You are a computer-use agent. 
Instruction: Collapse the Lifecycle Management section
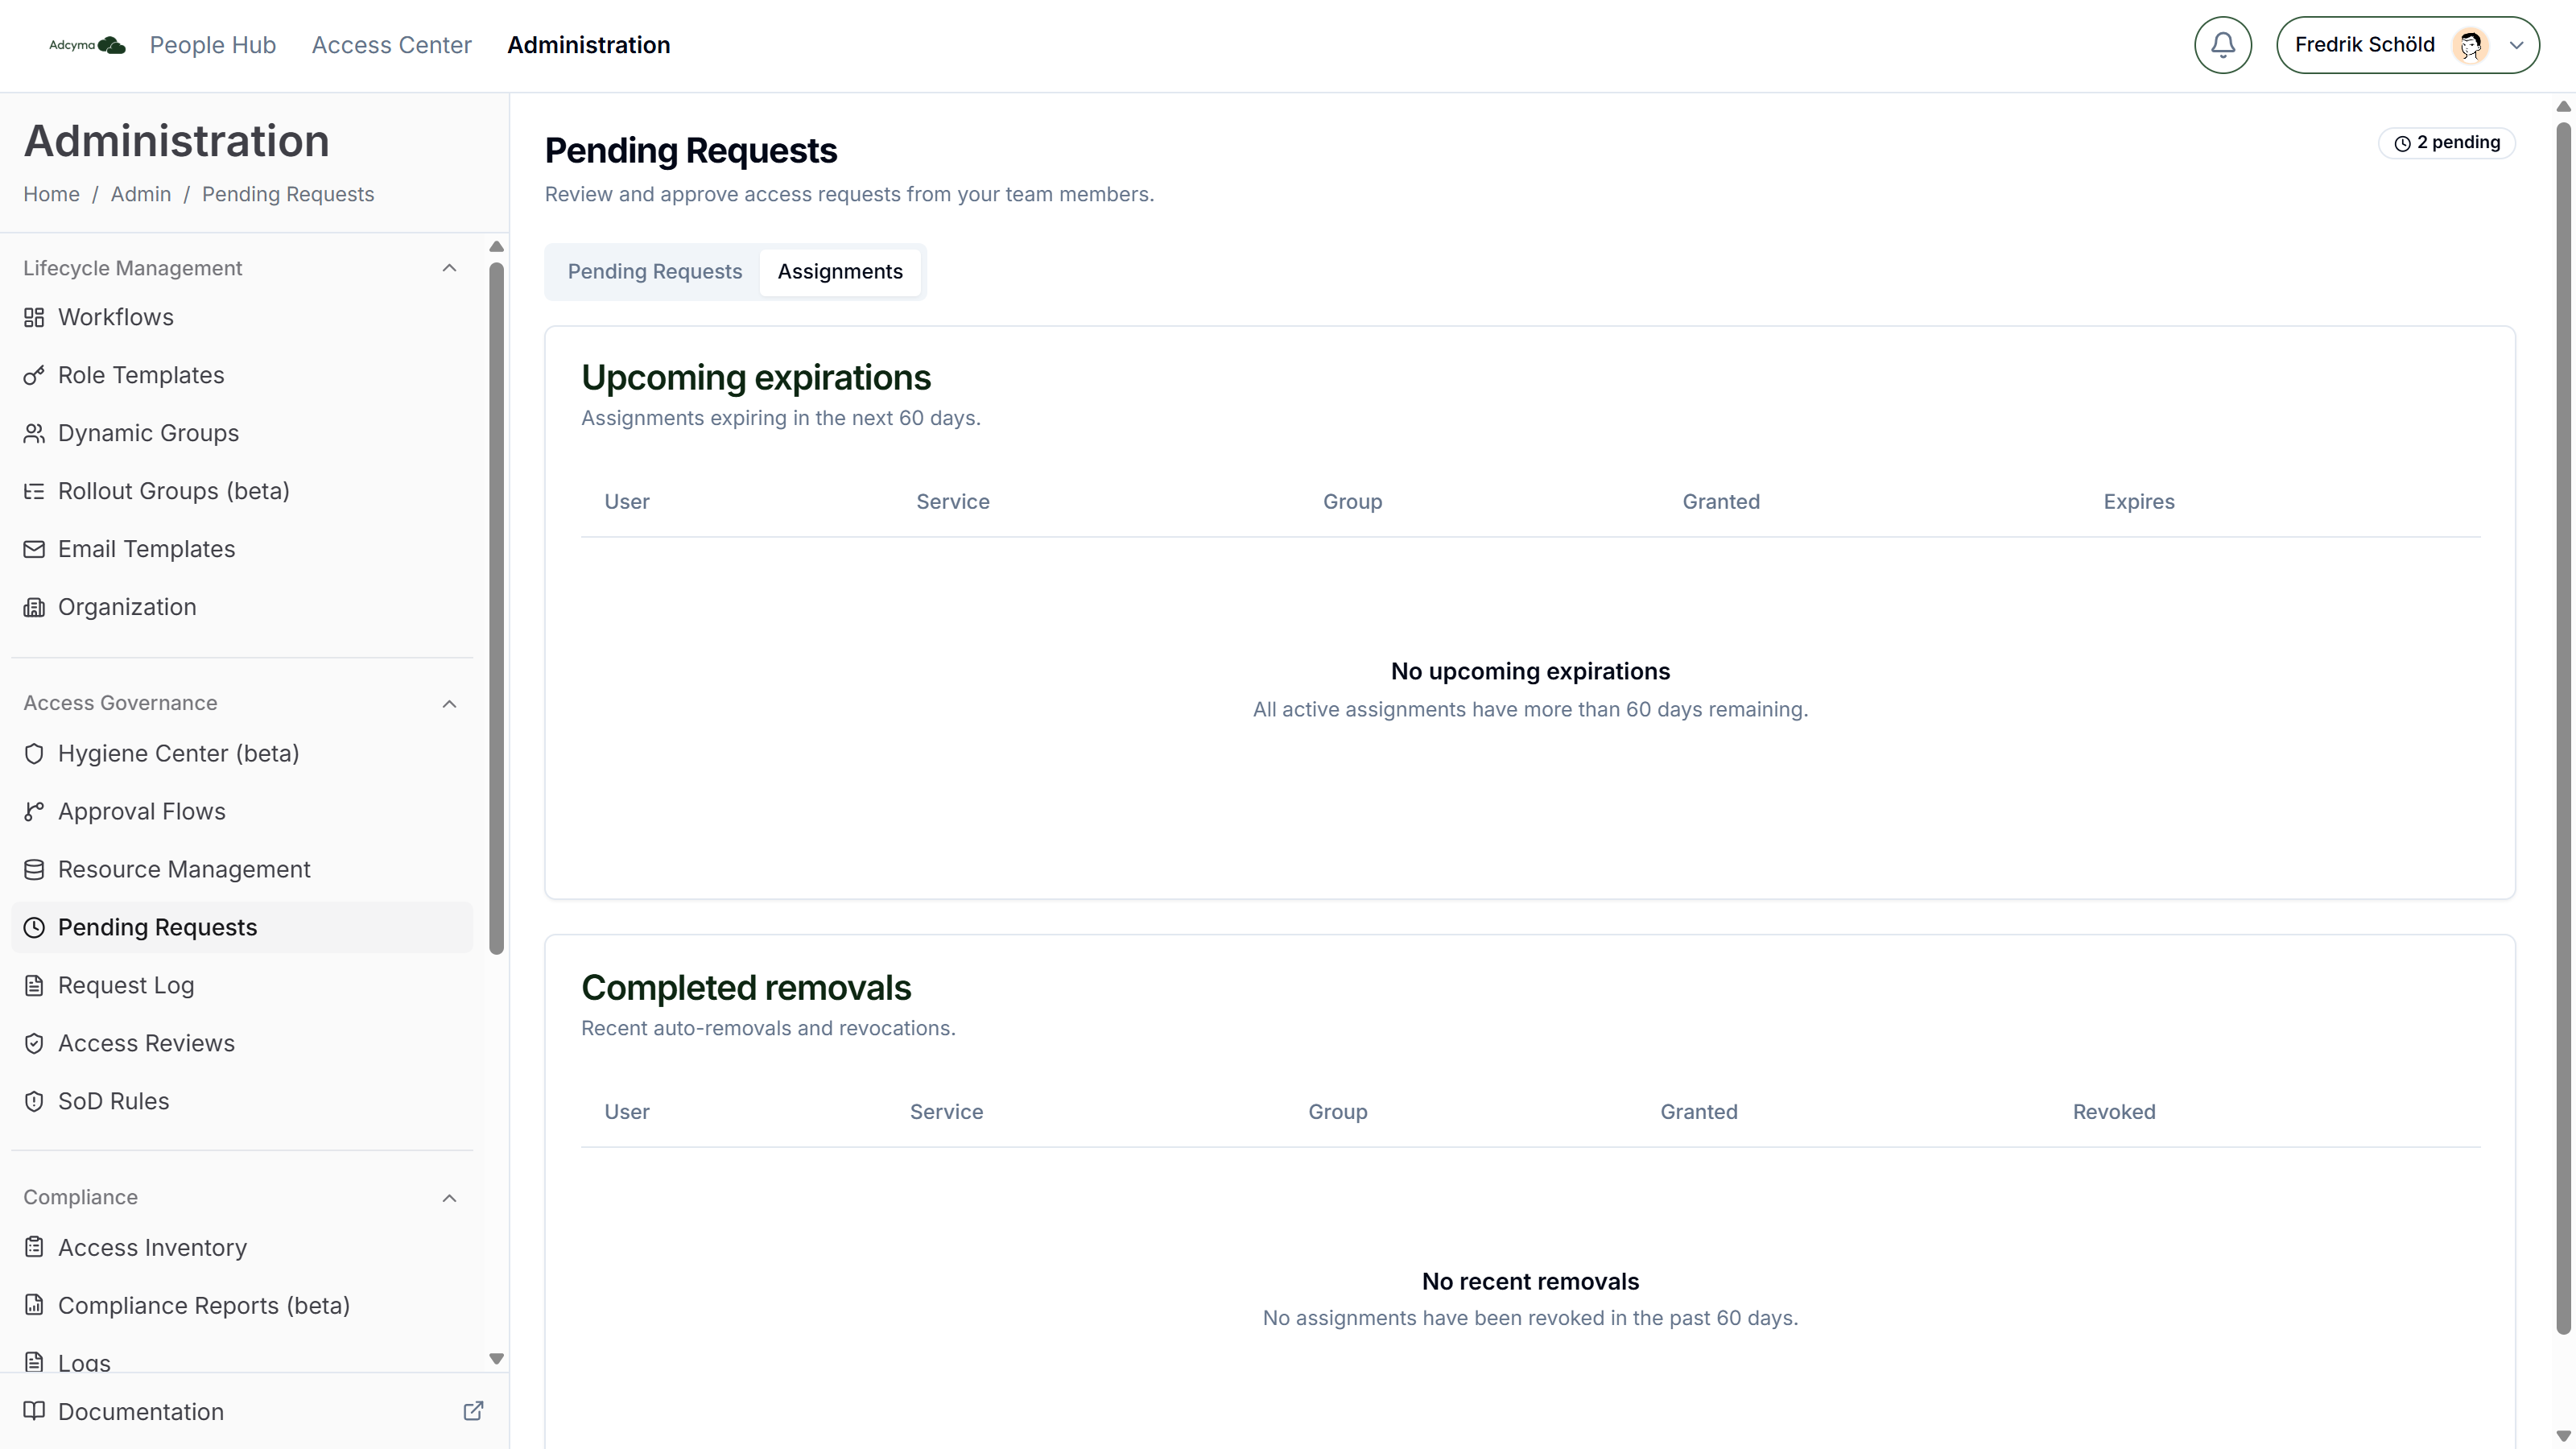pyautogui.click(x=449, y=268)
